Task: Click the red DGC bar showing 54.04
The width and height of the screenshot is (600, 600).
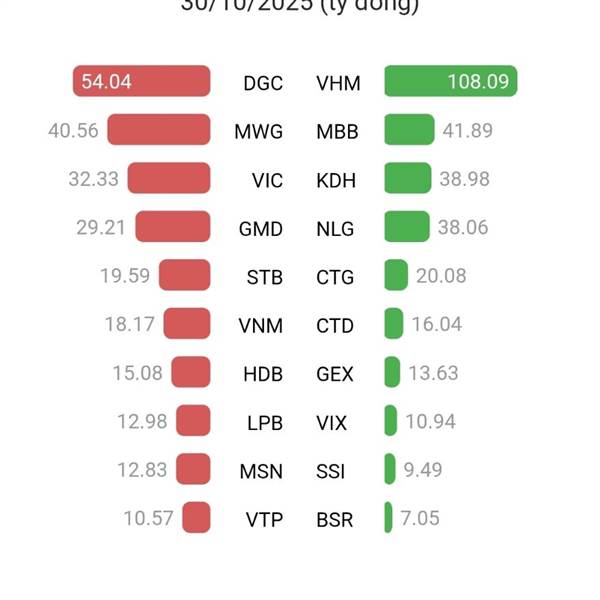Action: (141, 82)
